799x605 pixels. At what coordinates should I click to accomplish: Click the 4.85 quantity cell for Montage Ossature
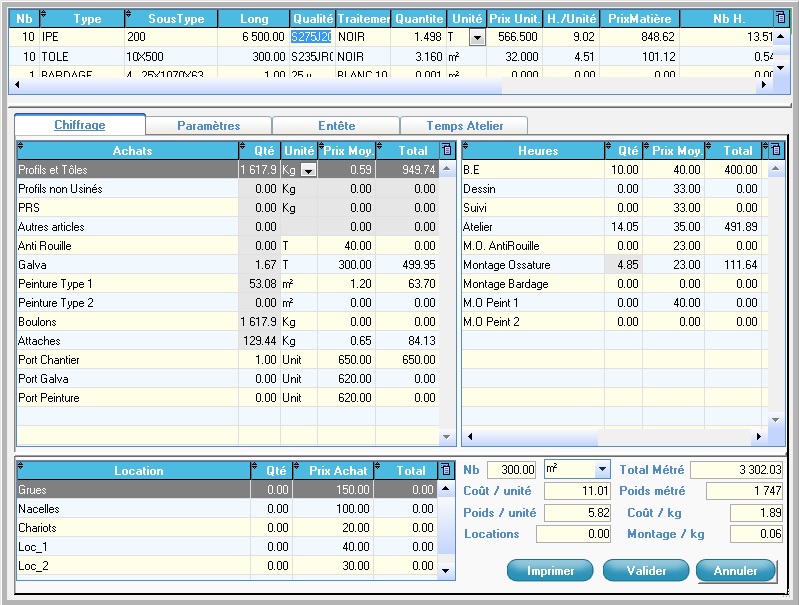tap(624, 265)
